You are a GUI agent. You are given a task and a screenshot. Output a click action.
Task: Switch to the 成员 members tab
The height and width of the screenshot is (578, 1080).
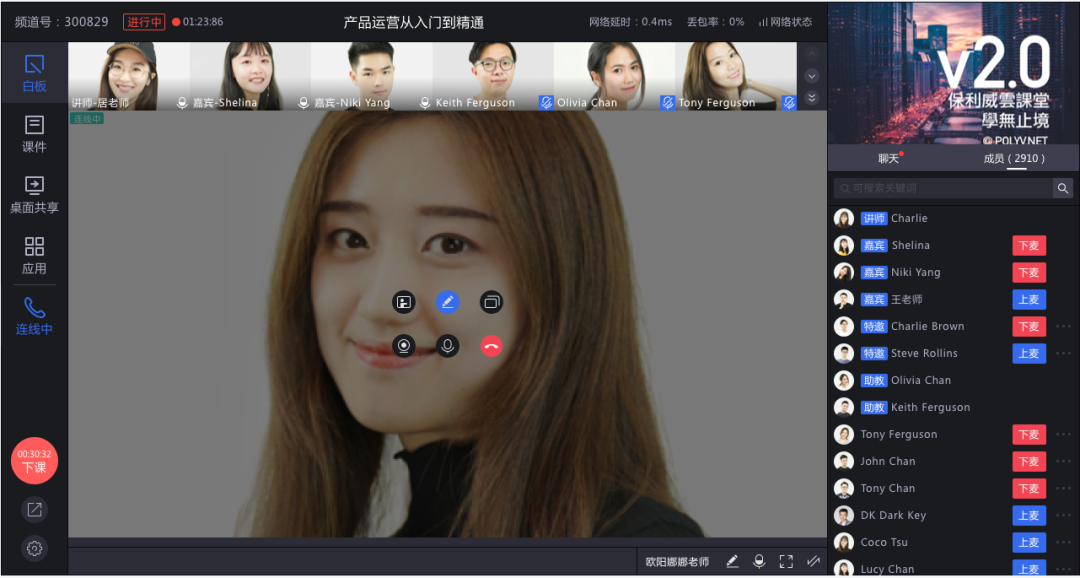(x=1014, y=158)
